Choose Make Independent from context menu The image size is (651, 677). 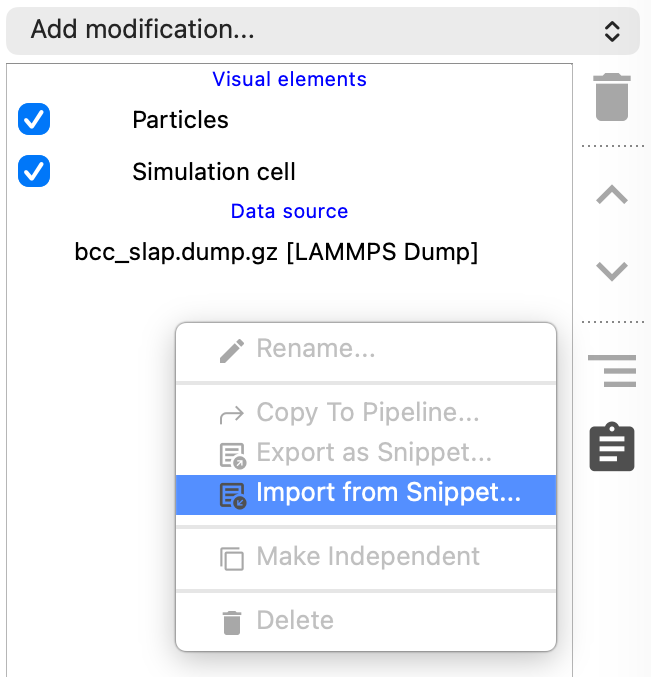coord(367,557)
